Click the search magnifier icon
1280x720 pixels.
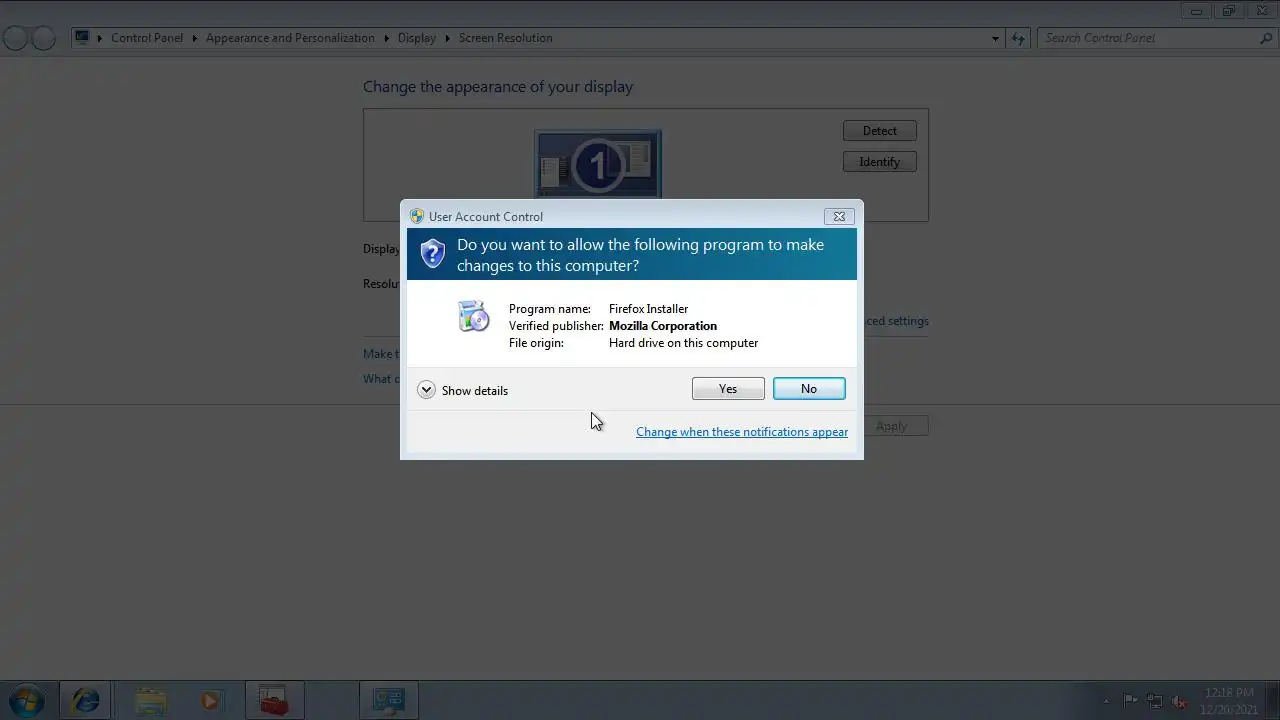[1266, 38]
